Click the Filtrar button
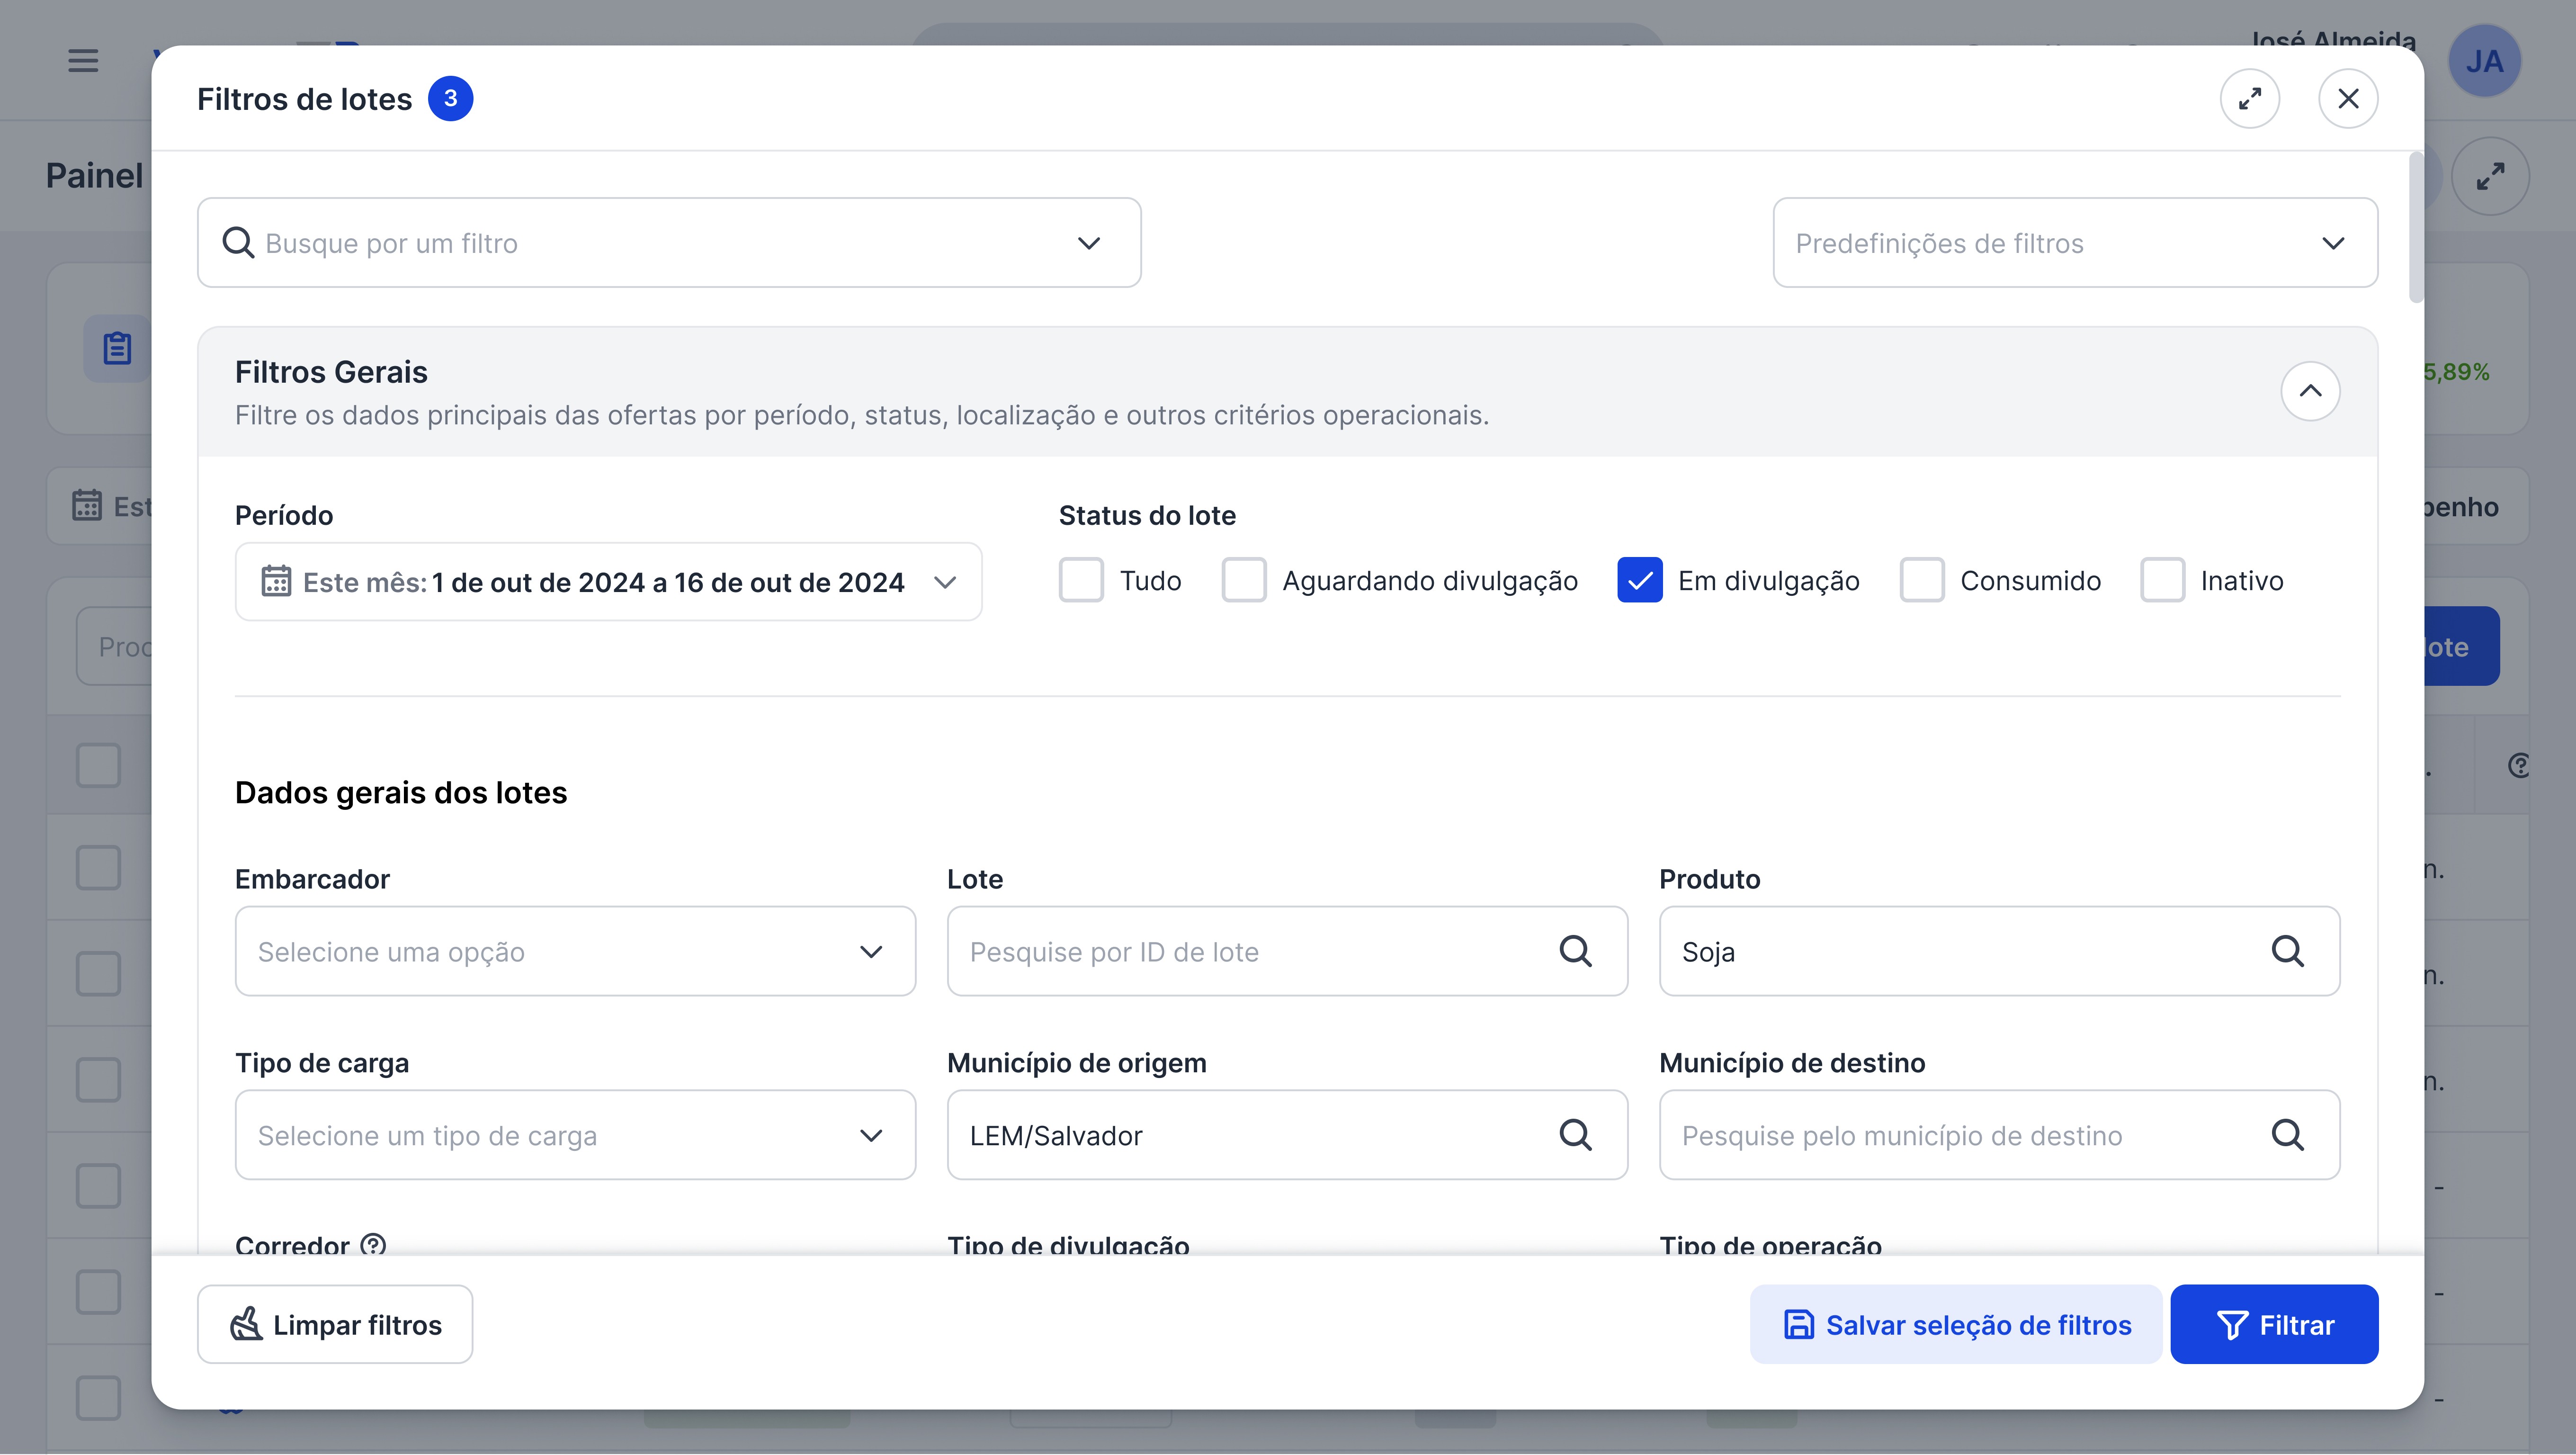The height and width of the screenshot is (1455, 2576). tap(2274, 1324)
